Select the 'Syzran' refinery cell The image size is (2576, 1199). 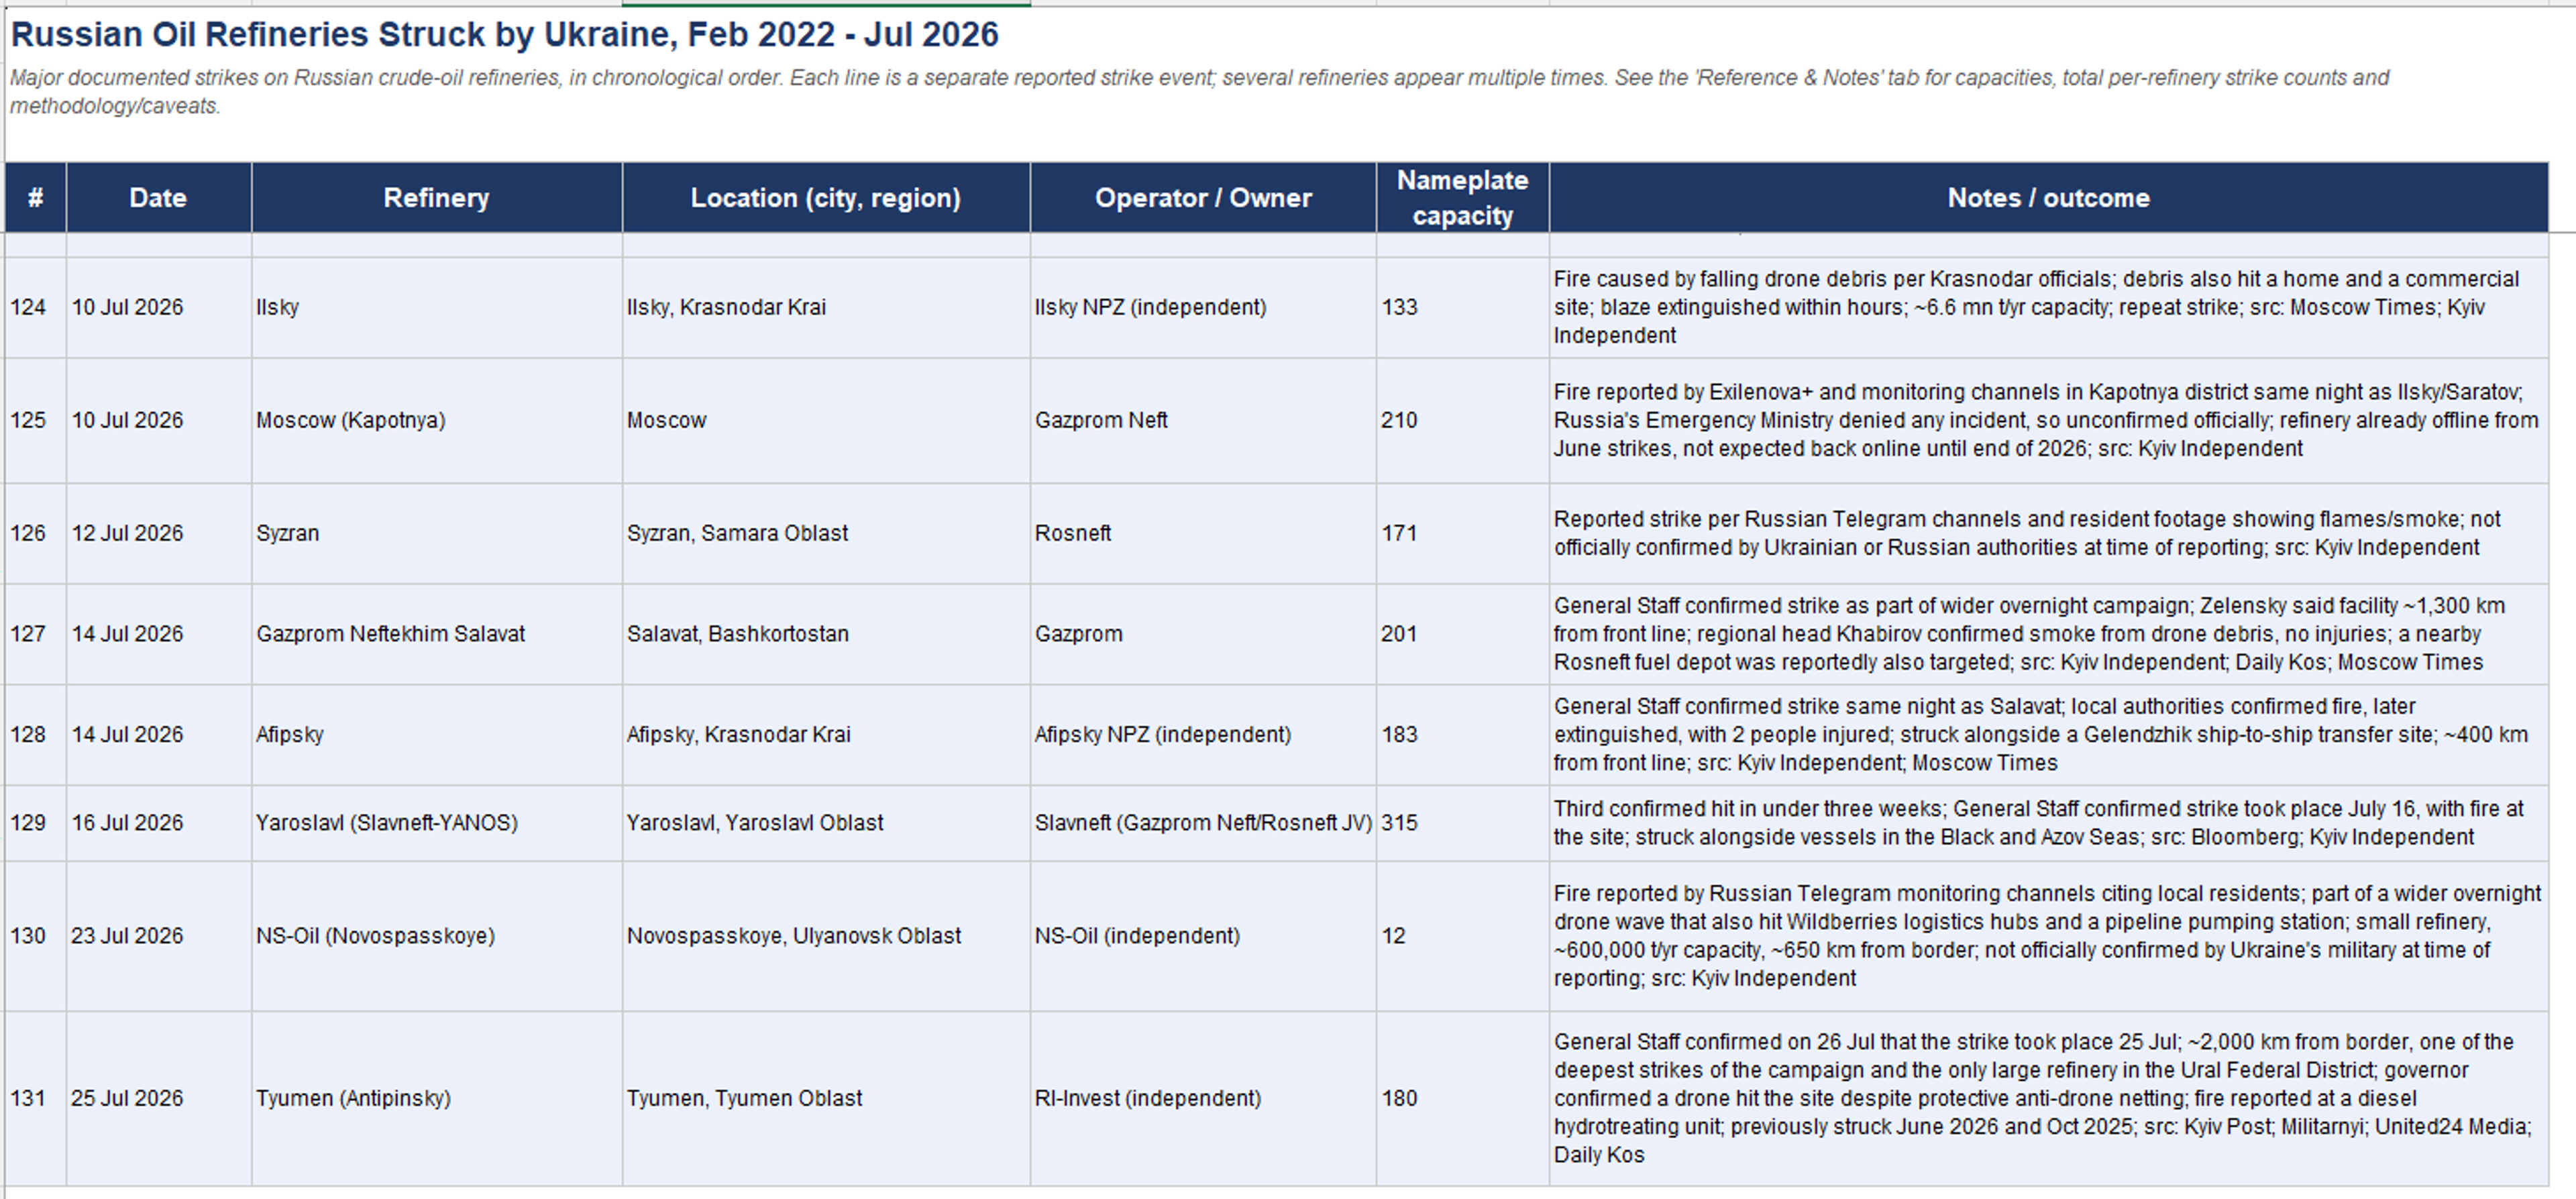click(437, 534)
